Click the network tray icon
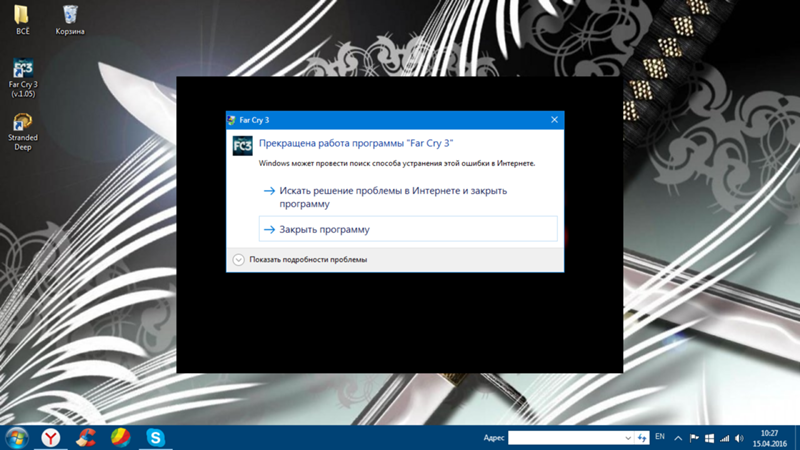Viewport: 800px width, 450px height. [x=724, y=438]
